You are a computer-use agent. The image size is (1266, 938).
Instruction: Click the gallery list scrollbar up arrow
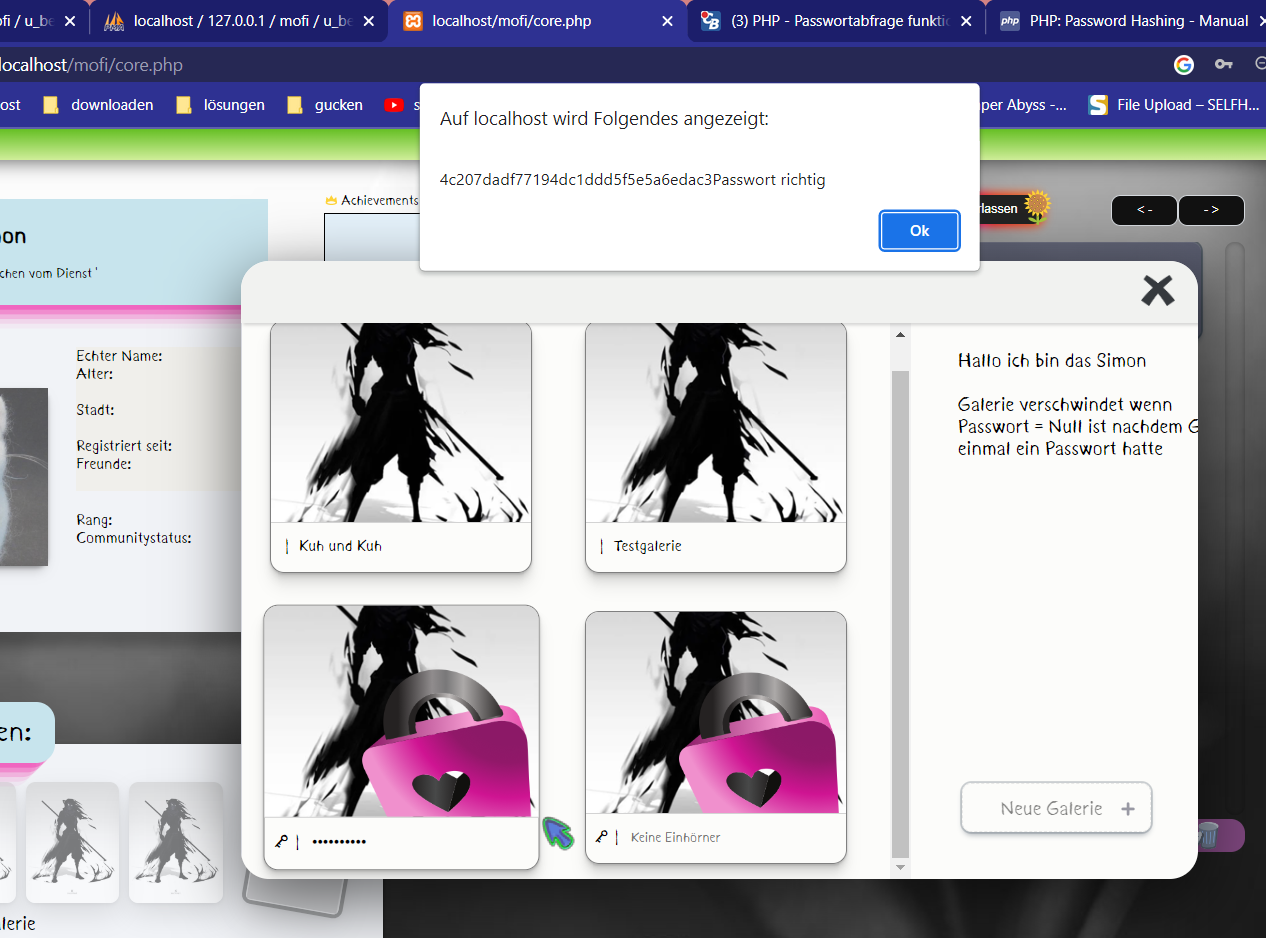pyautogui.click(x=900, y=335)
